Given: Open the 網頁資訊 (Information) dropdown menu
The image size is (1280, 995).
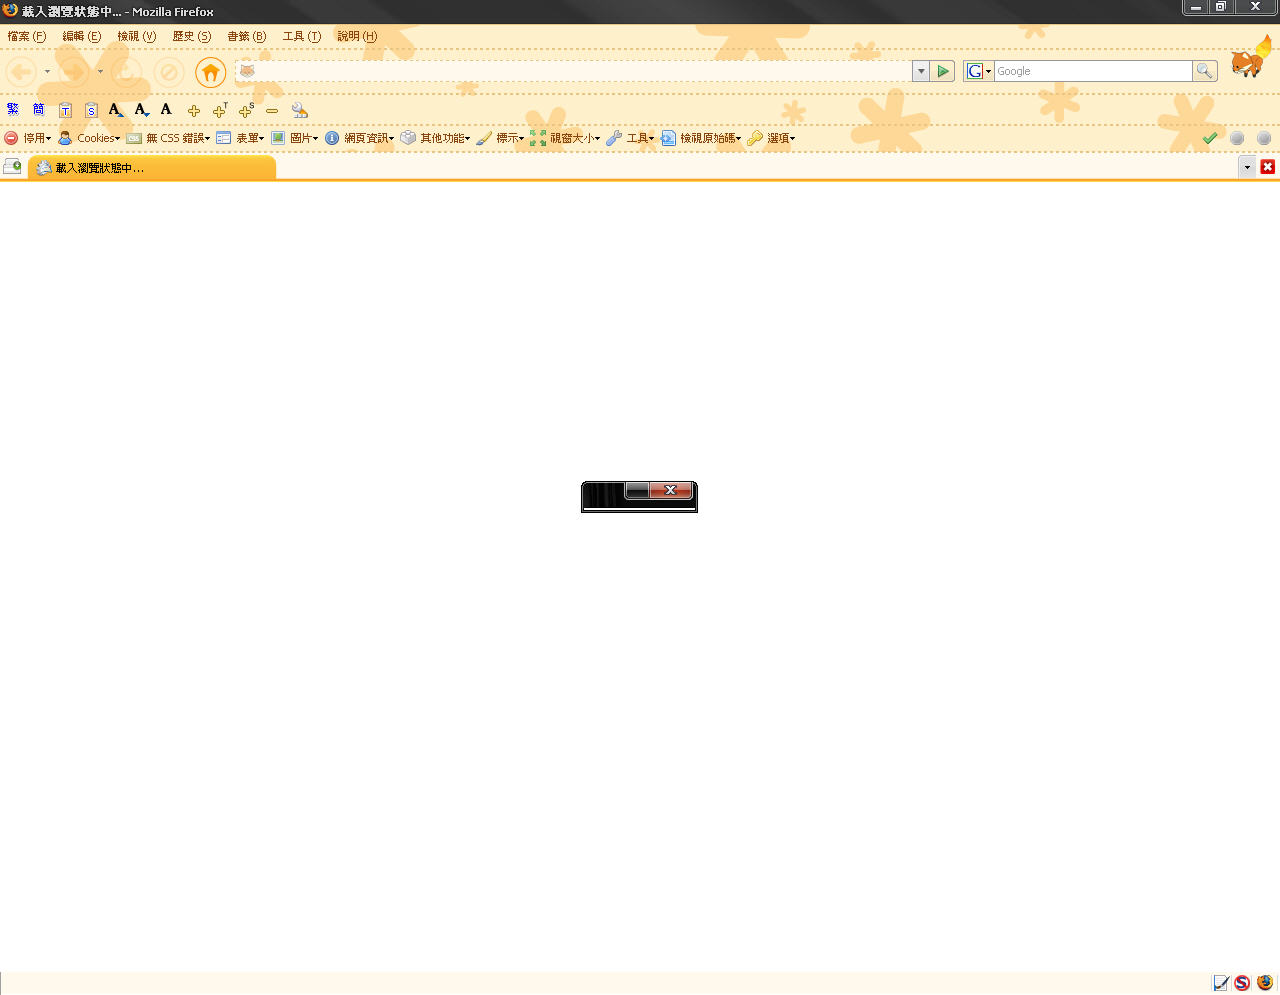Looking at the screenshot, I should point(359,138).
